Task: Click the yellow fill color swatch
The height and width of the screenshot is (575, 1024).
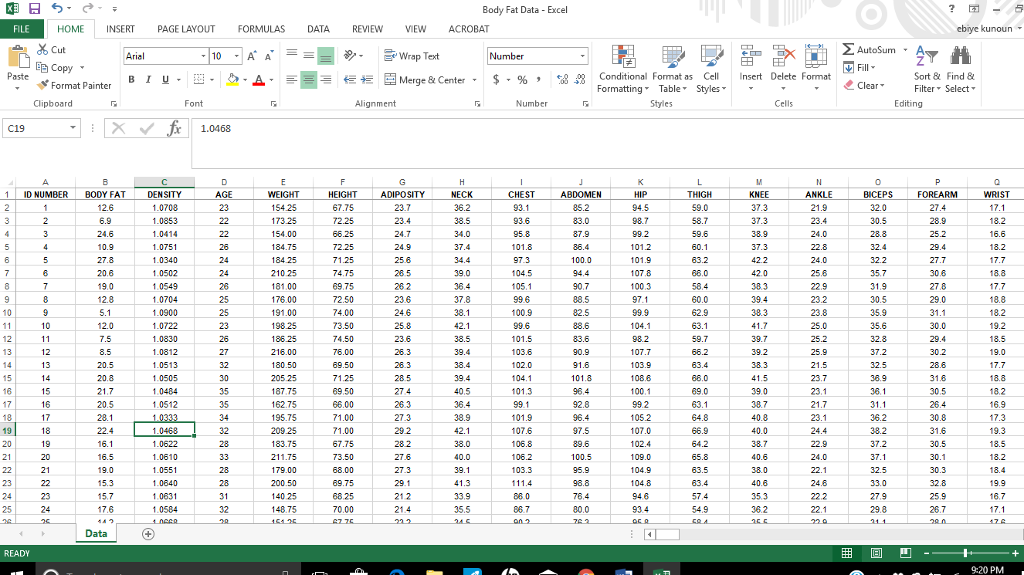Action: coord(232,80)
